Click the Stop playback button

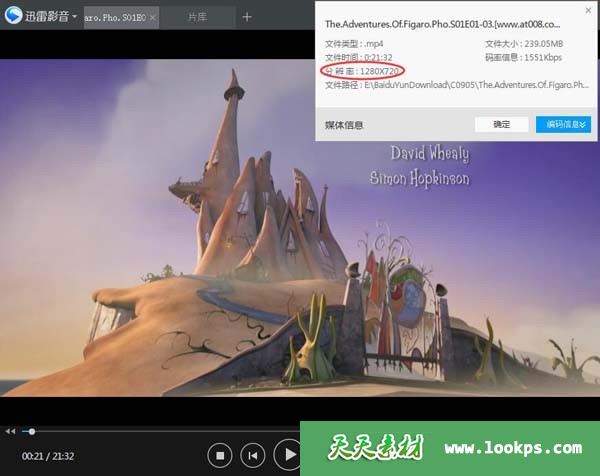pyautogui.click(x=221, y=455)
